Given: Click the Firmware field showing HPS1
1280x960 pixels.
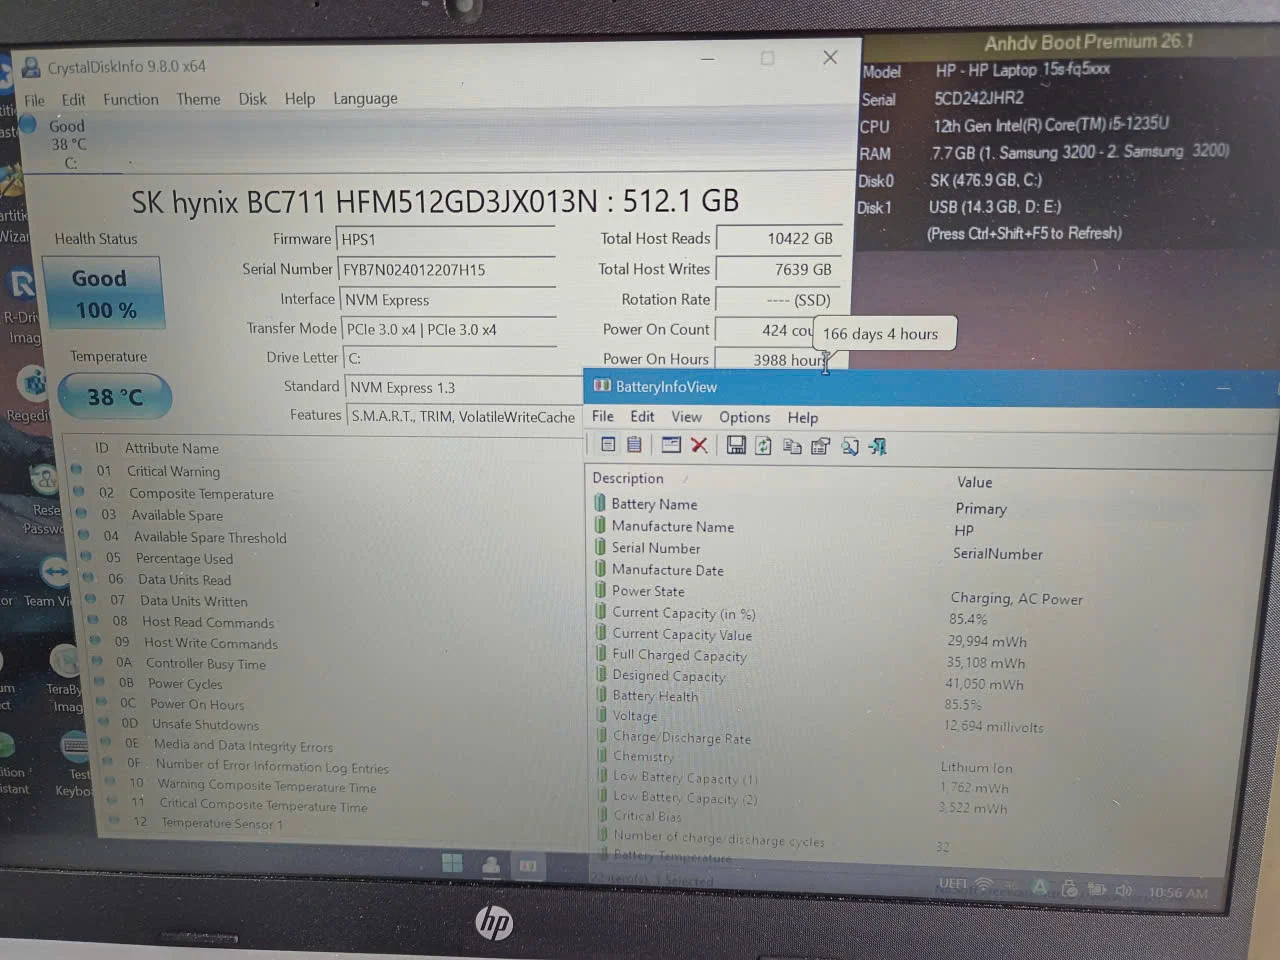Looking at the screenshot, I should tap(448, 239).
